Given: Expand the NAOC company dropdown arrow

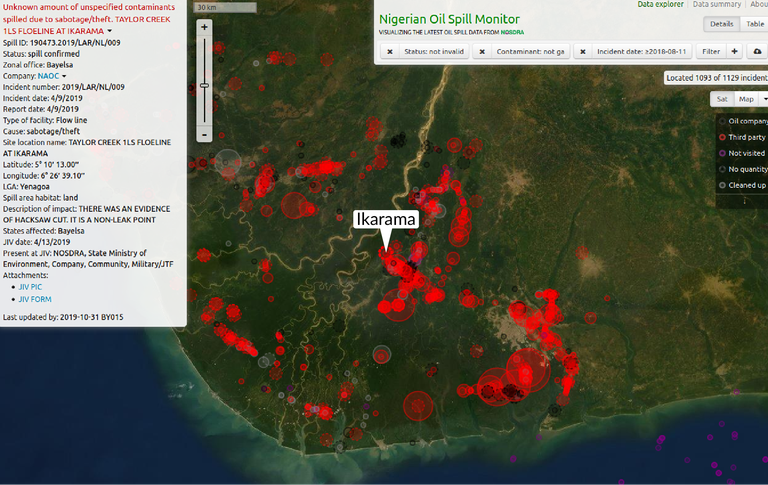Looking at the screenshot, I should pos(64,76).
